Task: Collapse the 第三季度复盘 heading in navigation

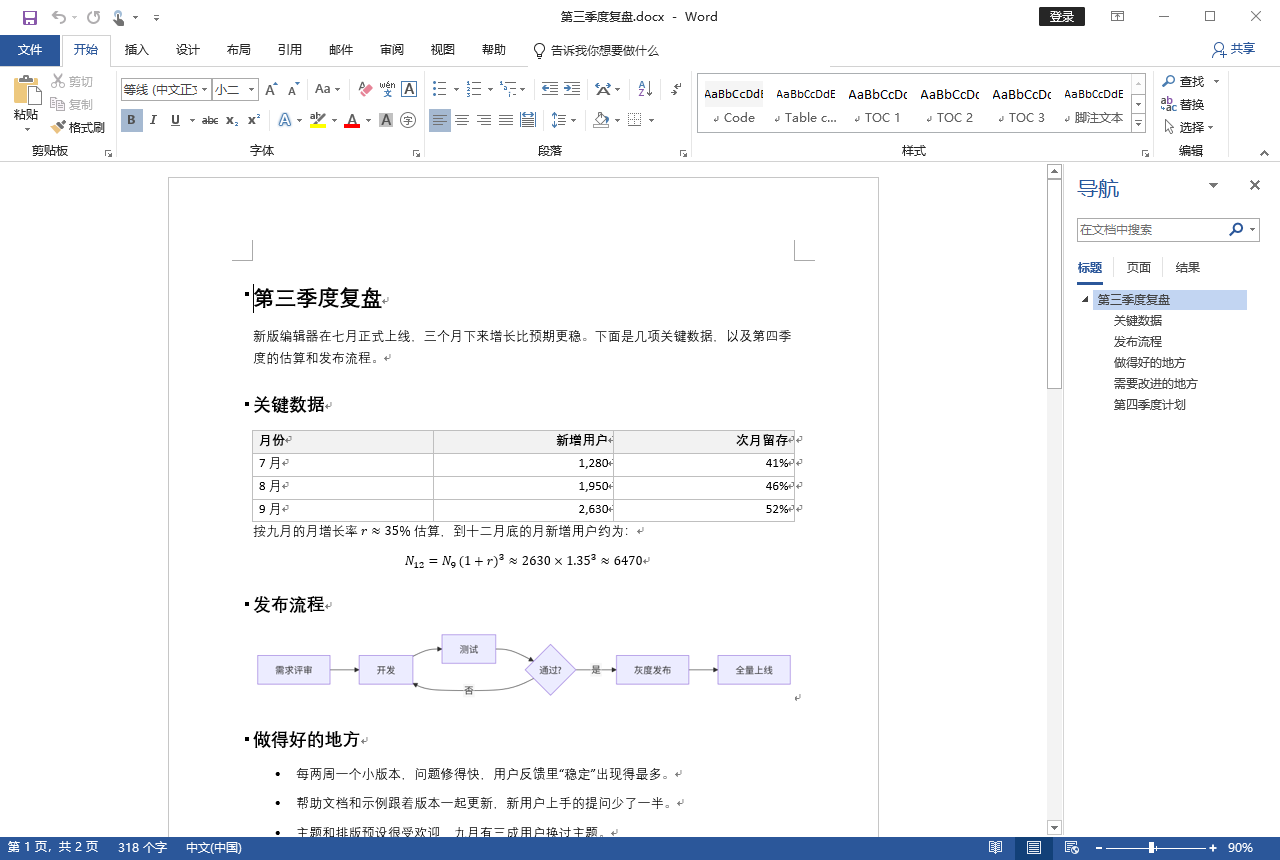Action: pos(1085,300)
